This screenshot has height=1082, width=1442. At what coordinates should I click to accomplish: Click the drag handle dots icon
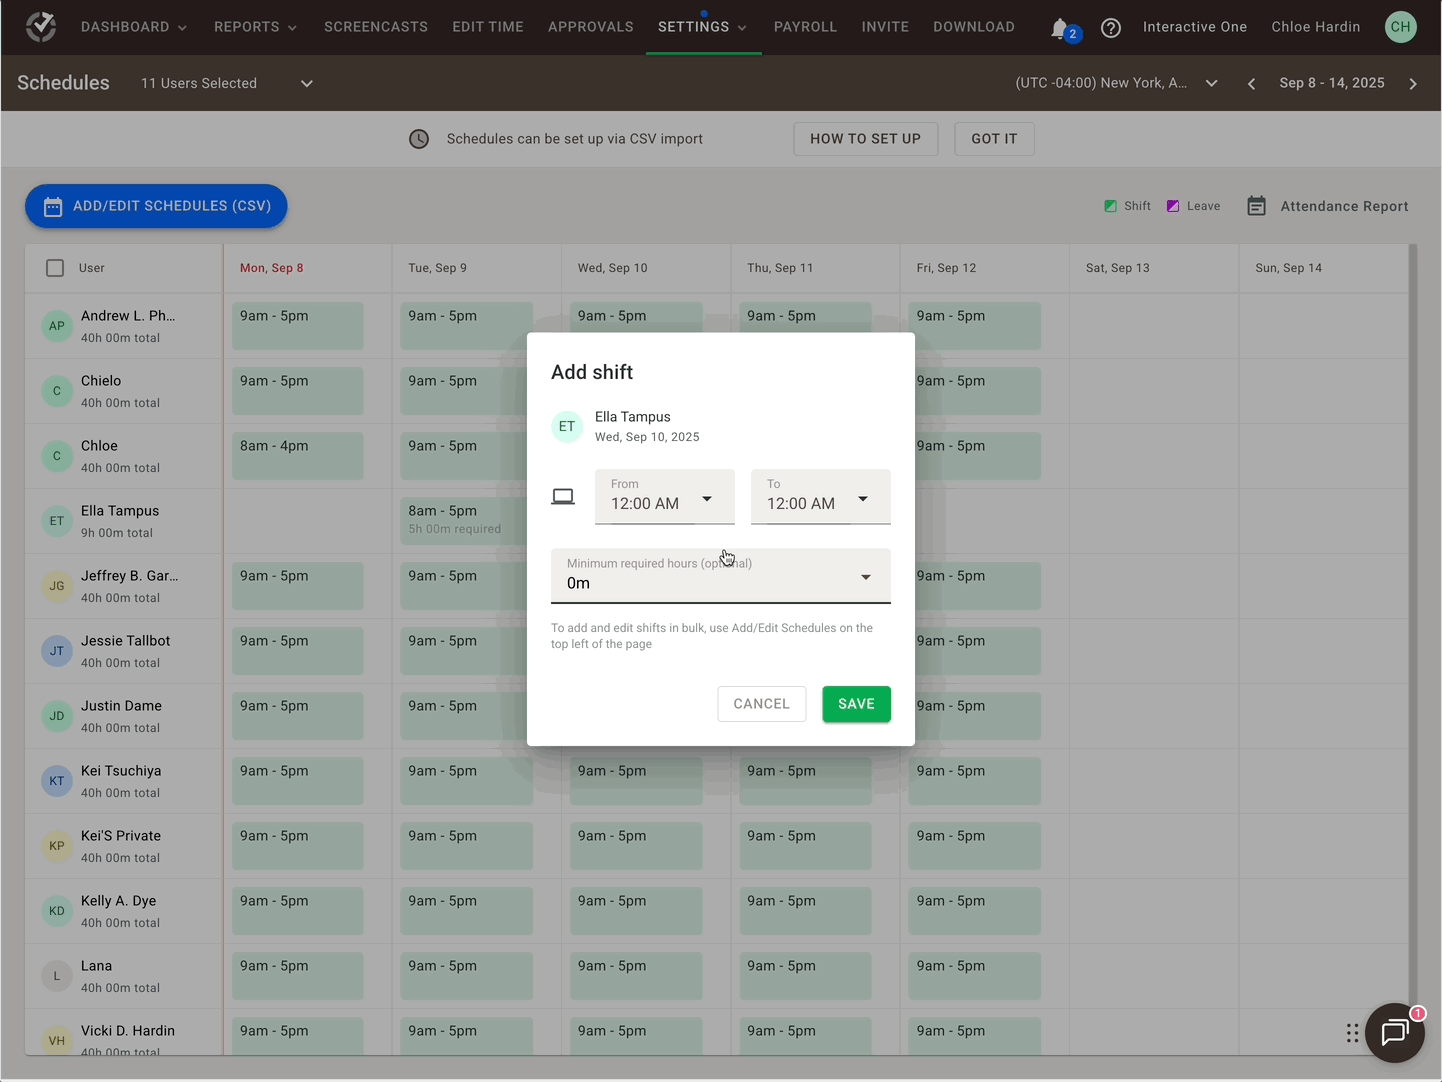pos(1352,1033)
